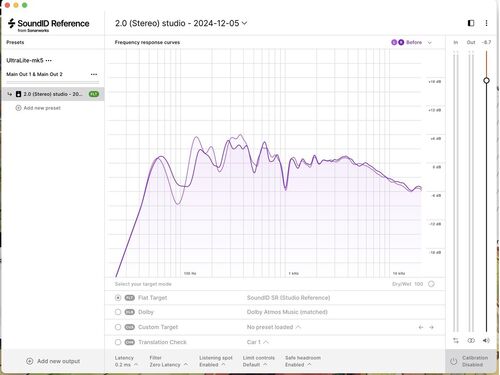Expand the No preset loaded chooser
This screenshot has height=375, width=500.
point(273,327)
